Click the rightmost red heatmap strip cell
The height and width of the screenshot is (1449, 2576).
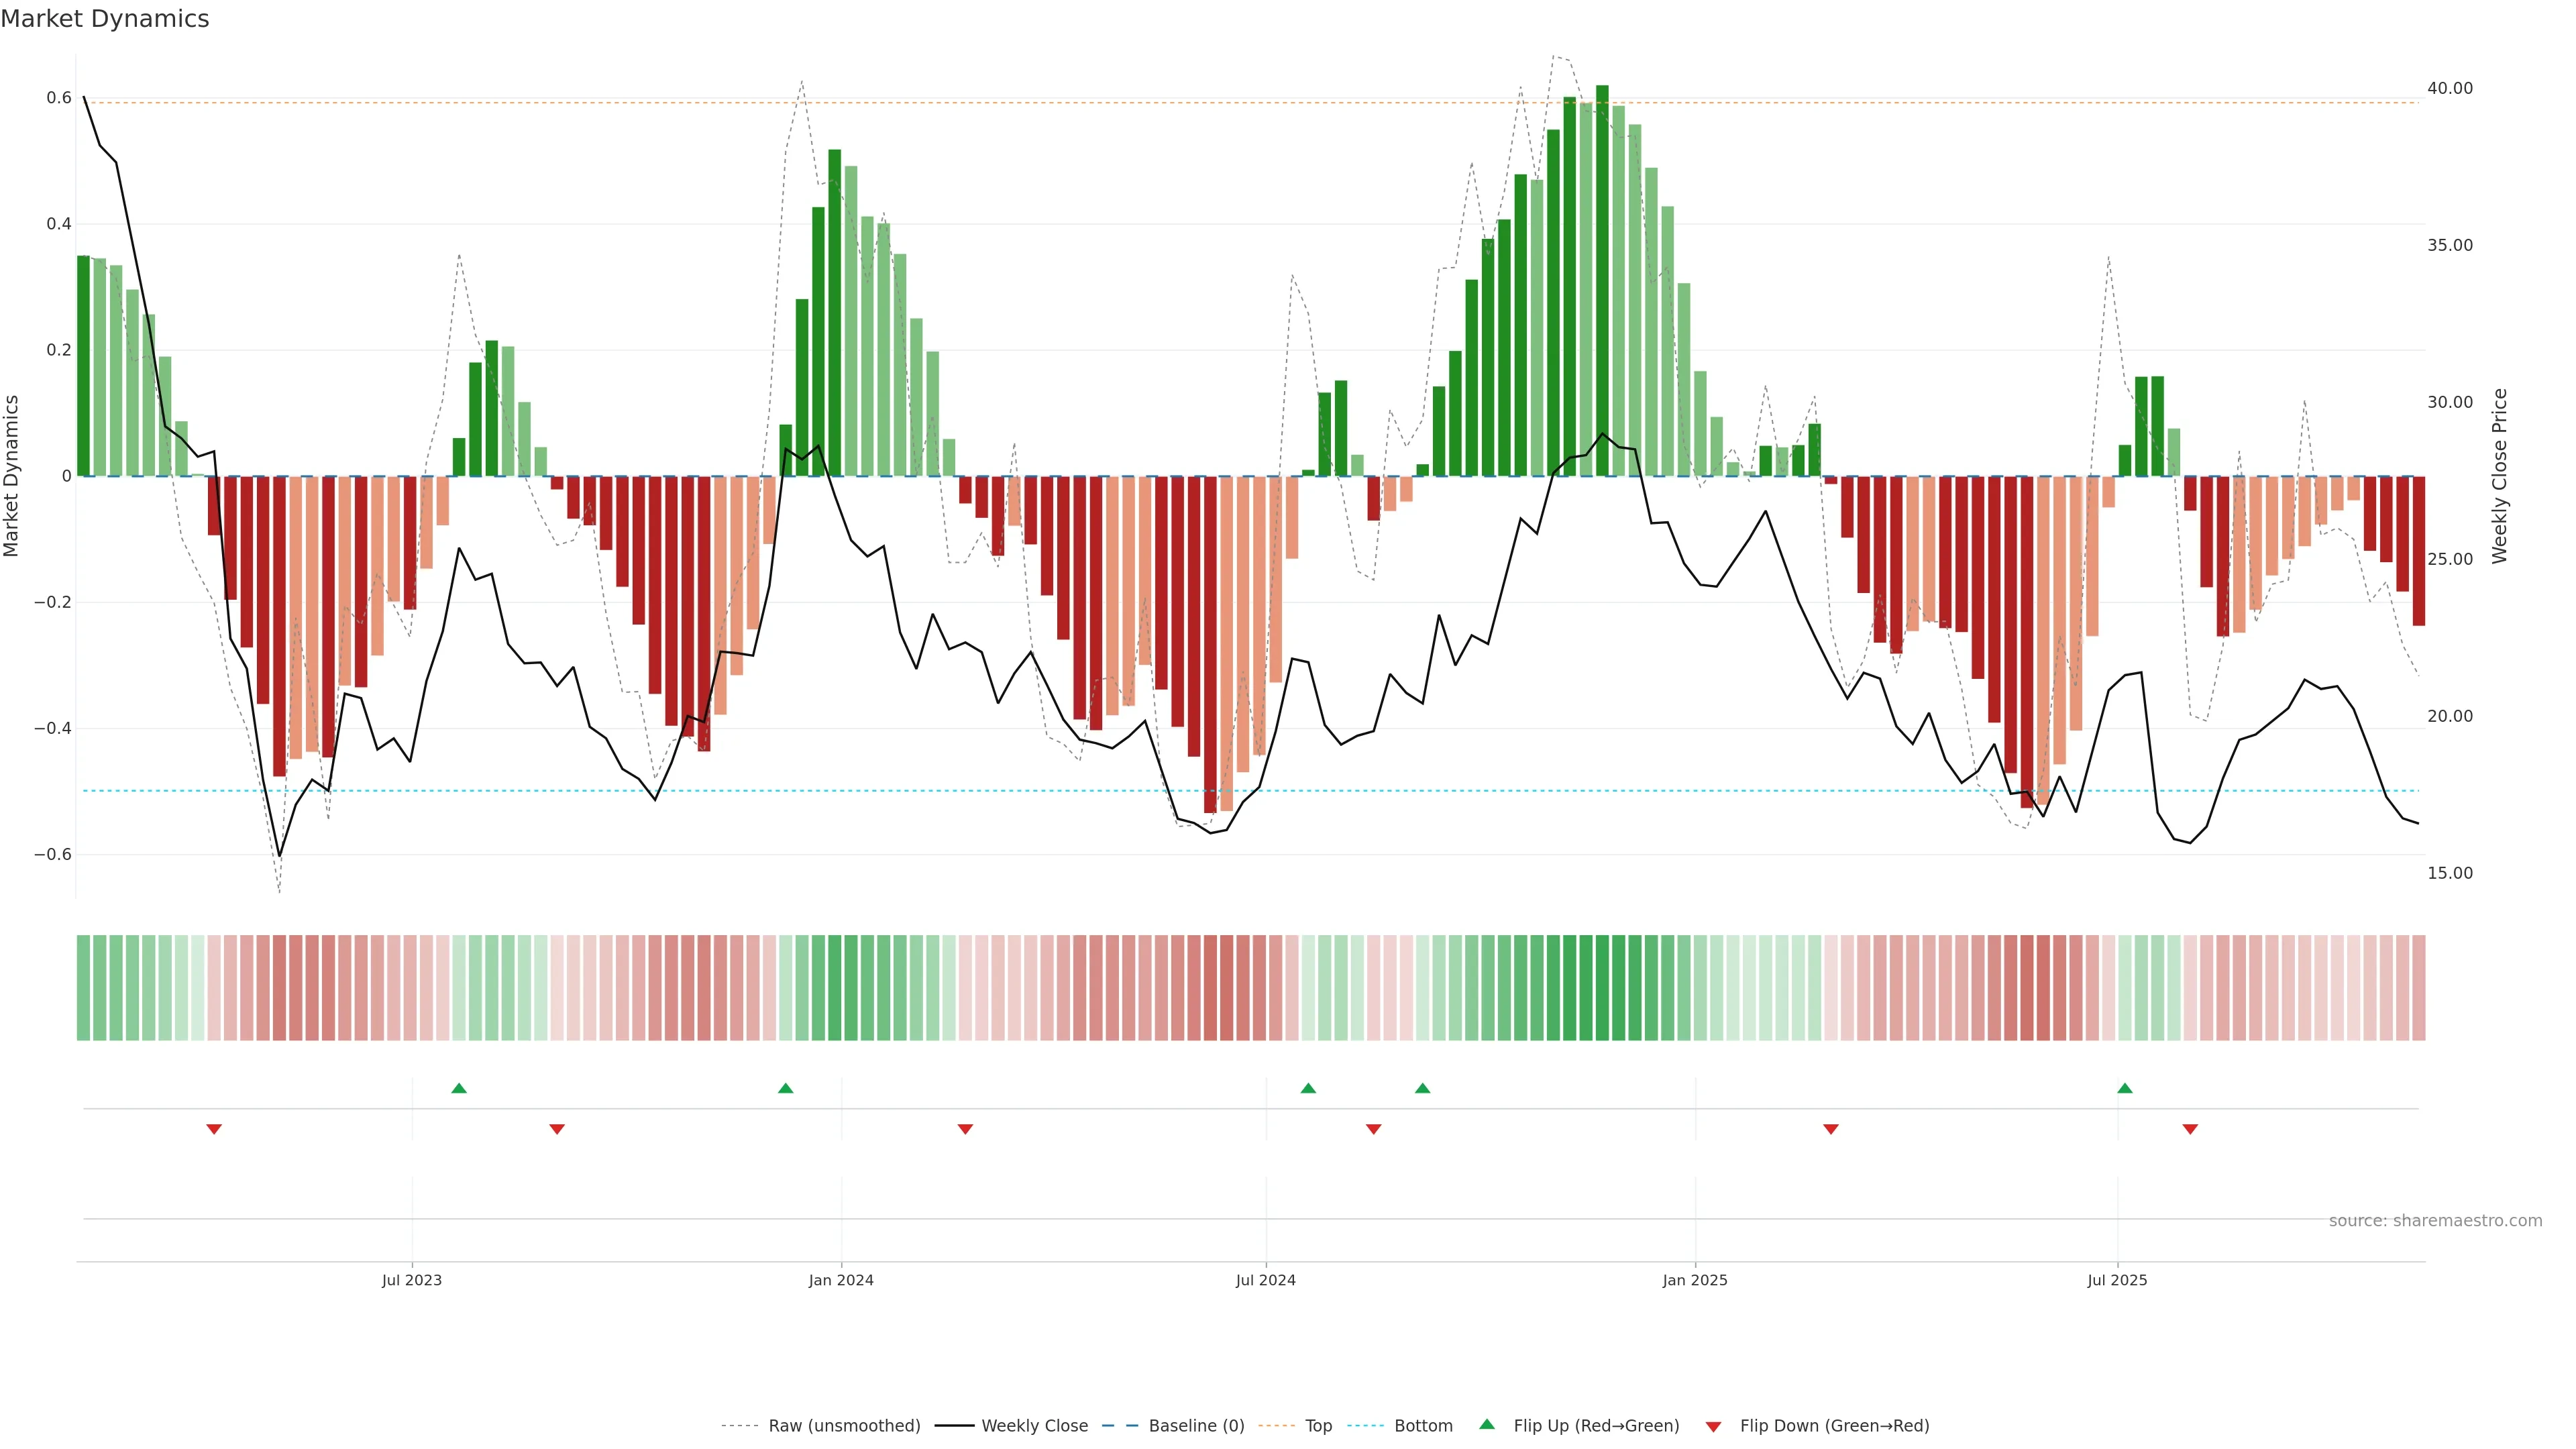pyautogui.click(x=2418, y=988)
